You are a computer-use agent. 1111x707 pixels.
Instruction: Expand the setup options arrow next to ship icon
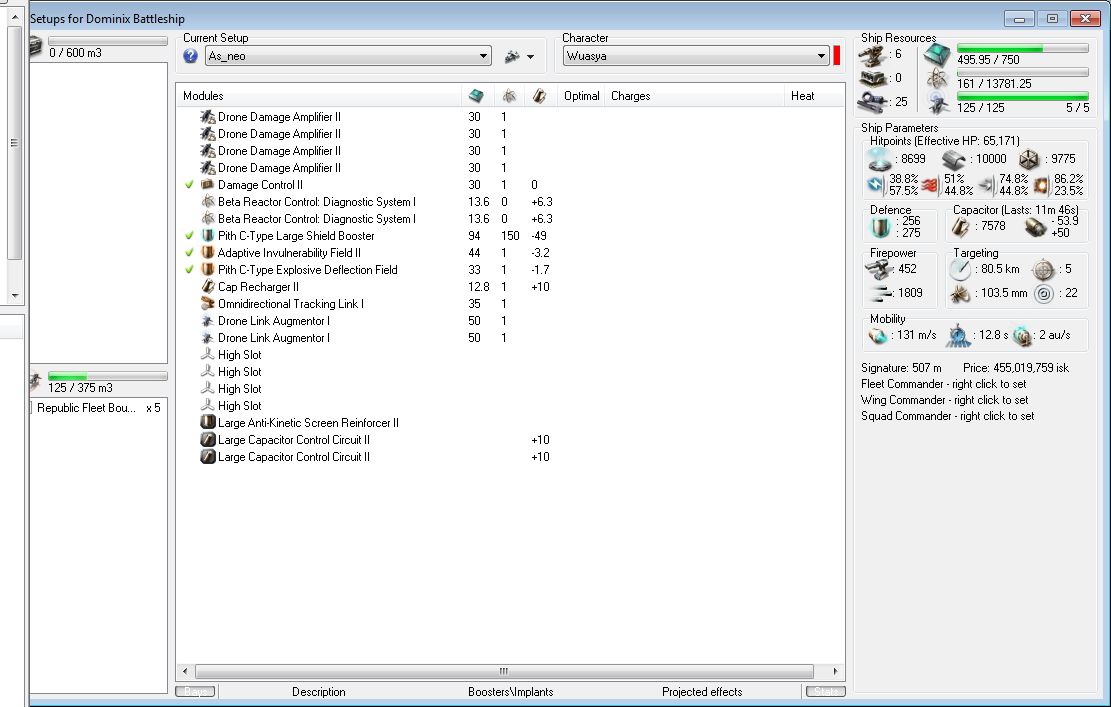tap(531, 57)
